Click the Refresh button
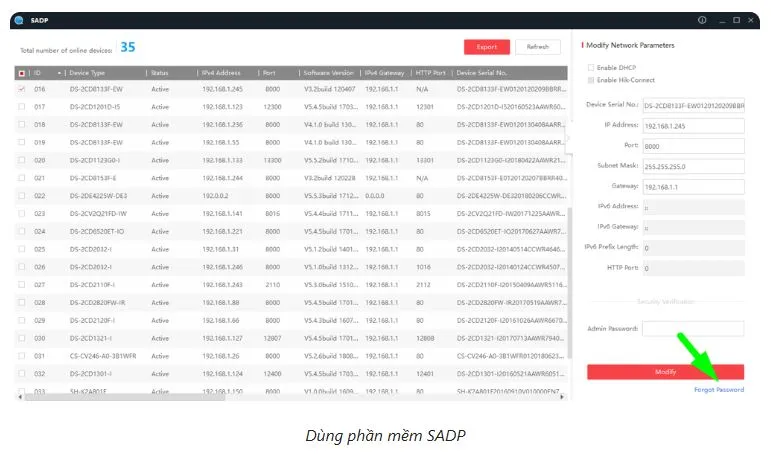 coord(537,47)
